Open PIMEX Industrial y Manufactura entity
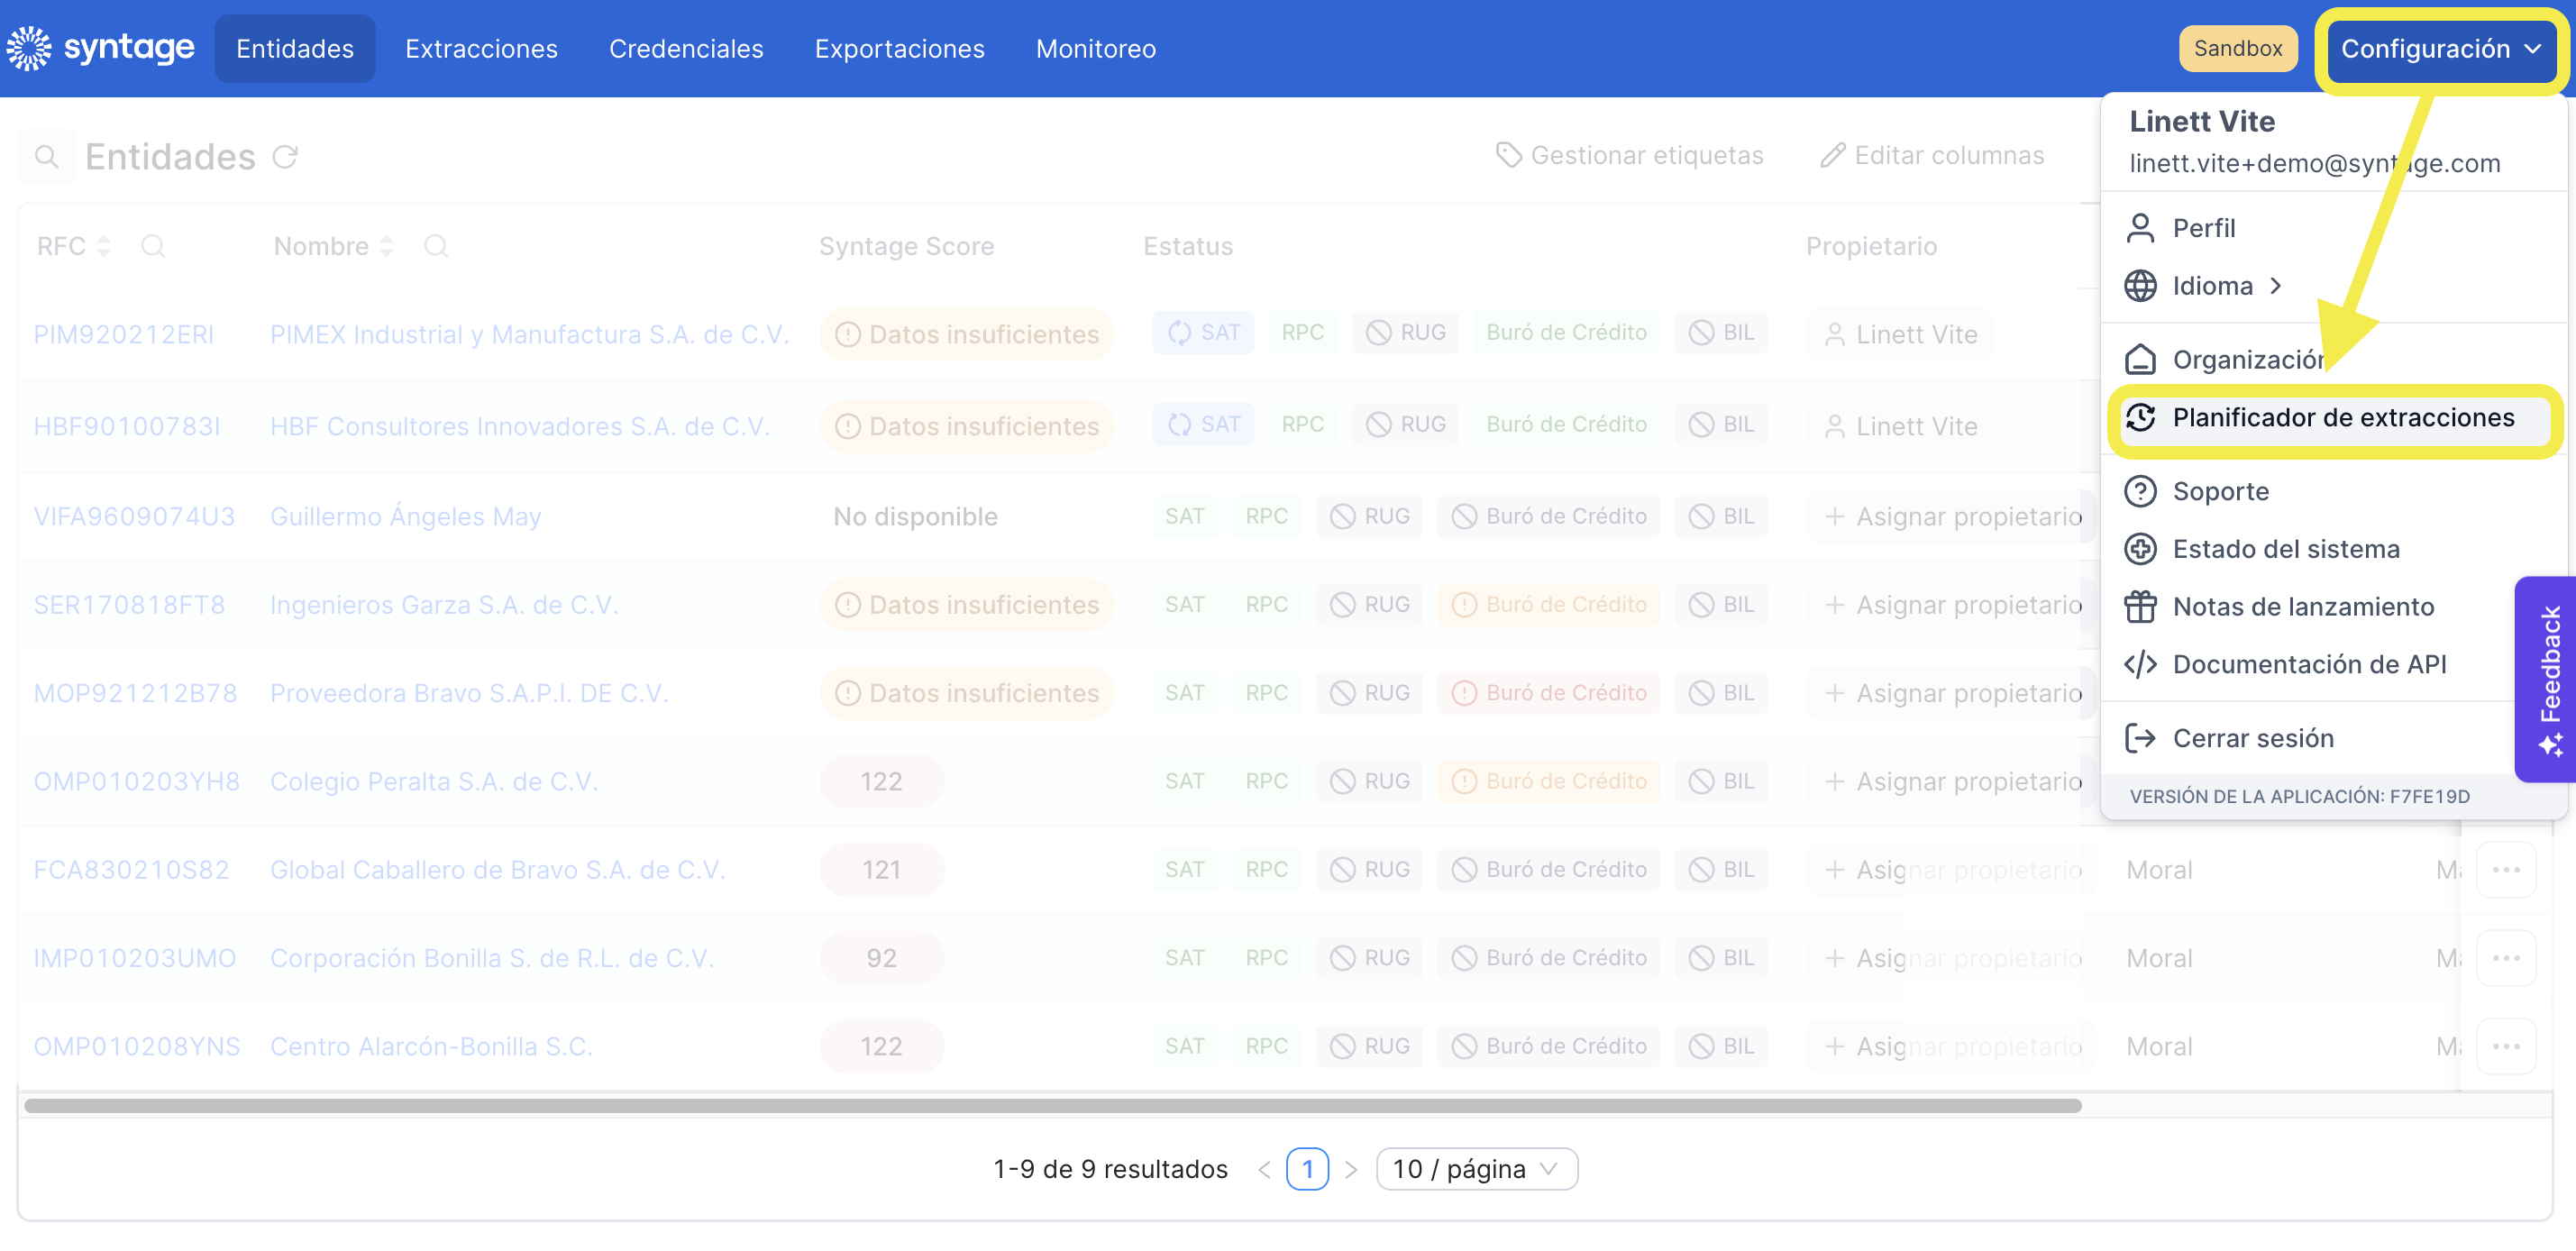The width and height of the screenshot is (2576, 1251). pos(529,334)
